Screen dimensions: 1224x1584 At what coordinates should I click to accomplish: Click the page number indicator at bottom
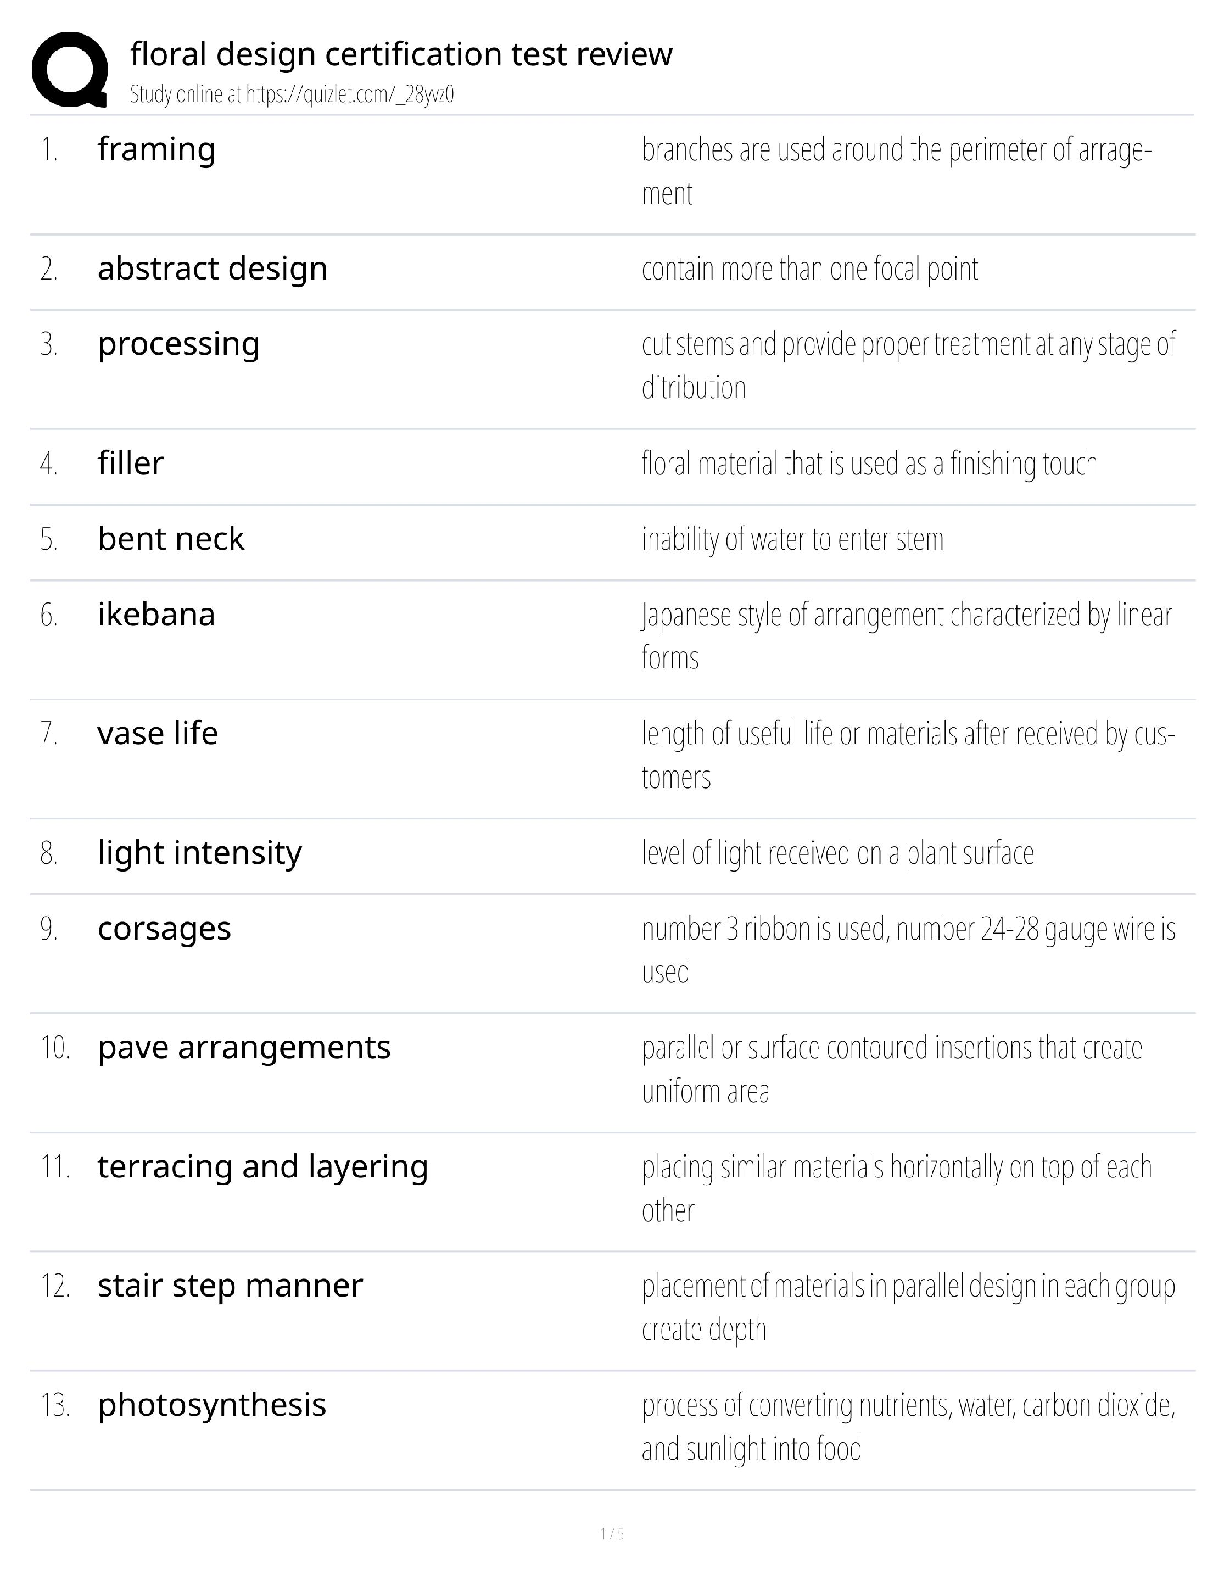click(611, 1533)
